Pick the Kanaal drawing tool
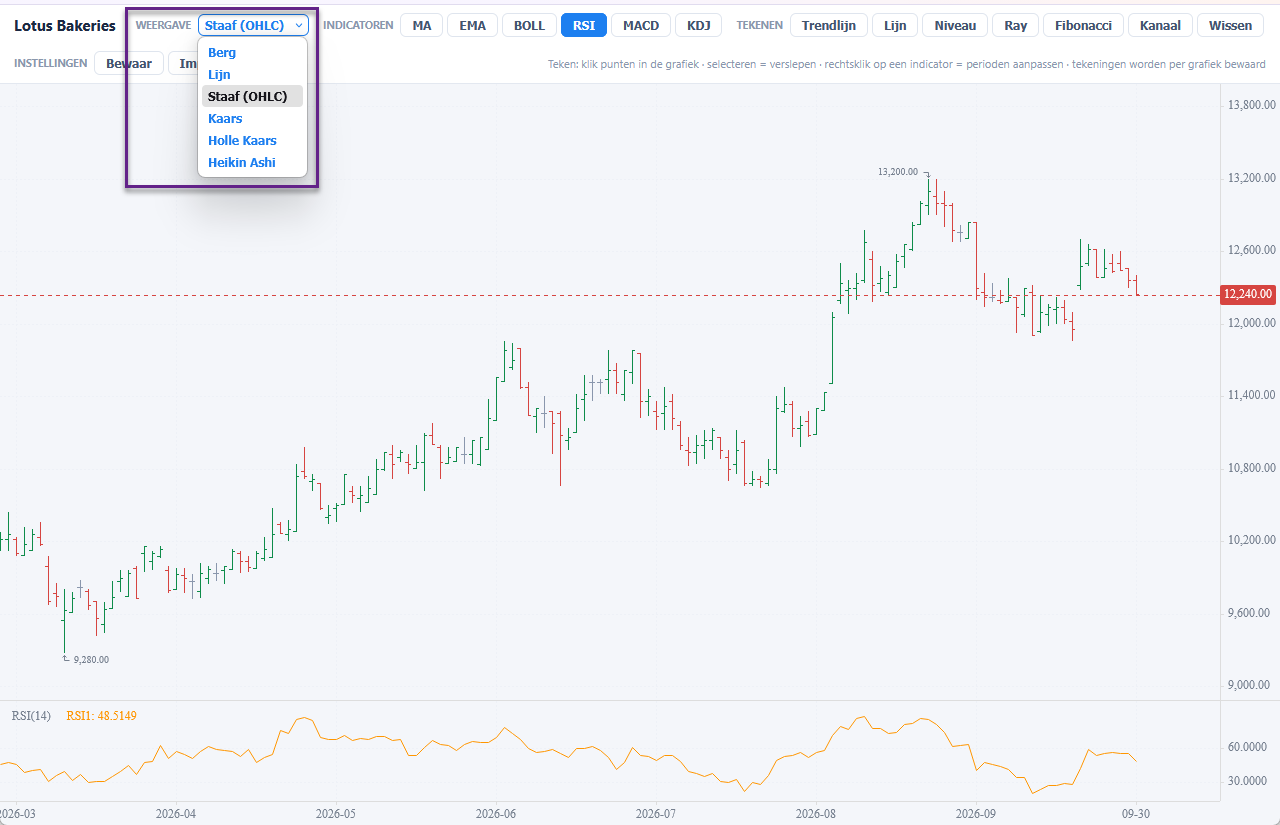1280x825 pixels. click(x=1160, y=25)
